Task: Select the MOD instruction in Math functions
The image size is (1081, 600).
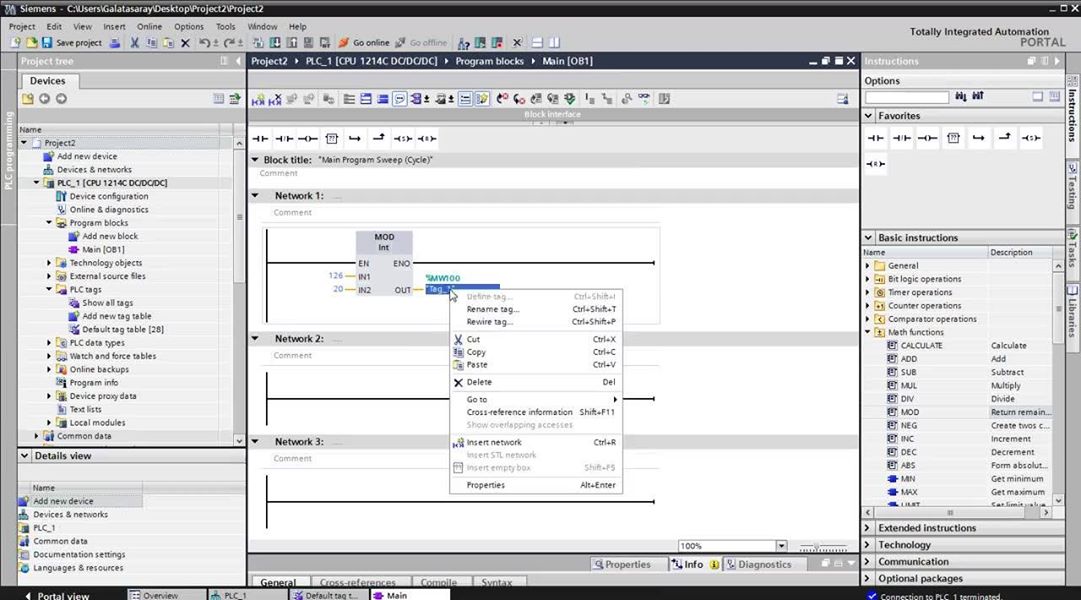Action: pos(909,412)
